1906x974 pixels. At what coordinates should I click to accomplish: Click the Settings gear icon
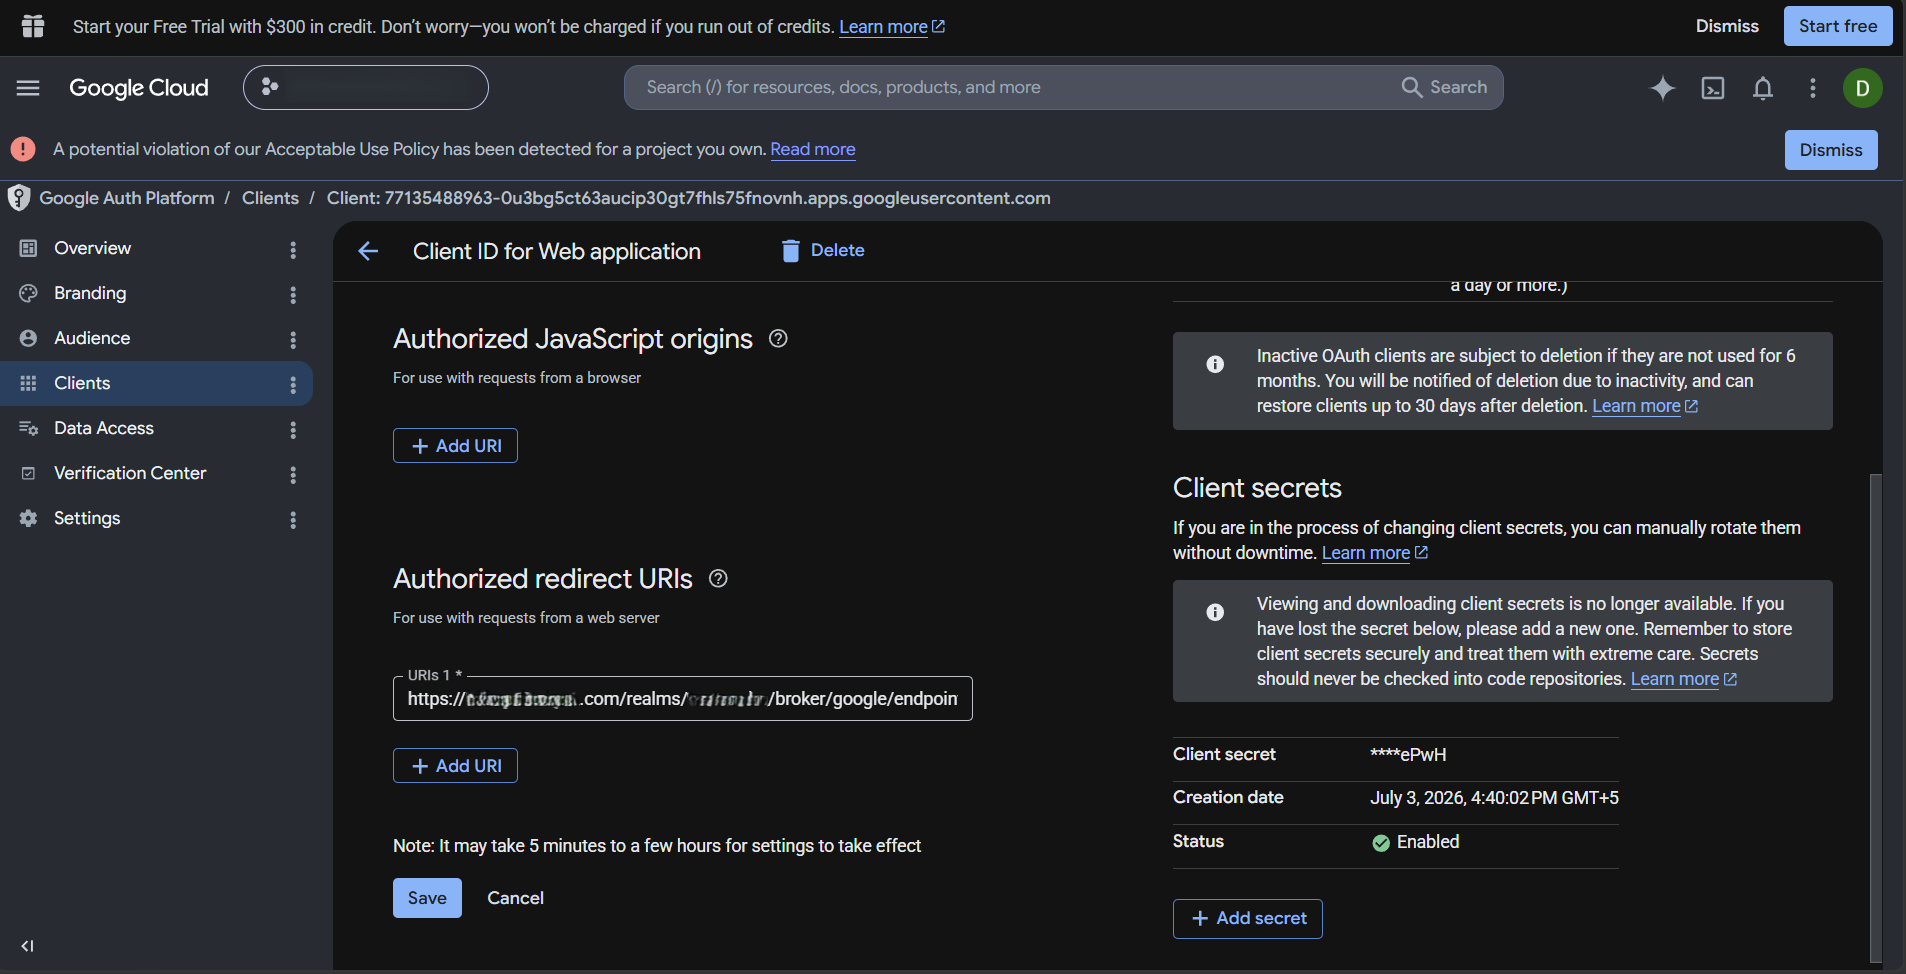tap(28, 518)
